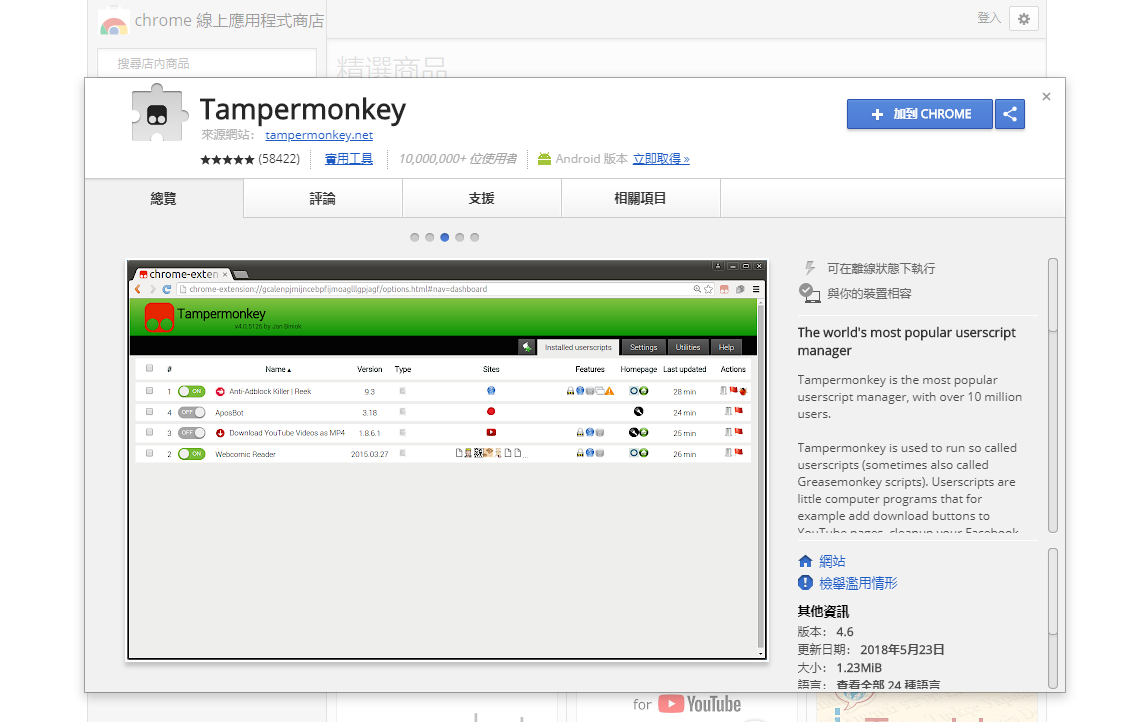This screenshot has width=1141, height=722.
Task: Click the Name column header in screenshot
Action: click(278, 370)
